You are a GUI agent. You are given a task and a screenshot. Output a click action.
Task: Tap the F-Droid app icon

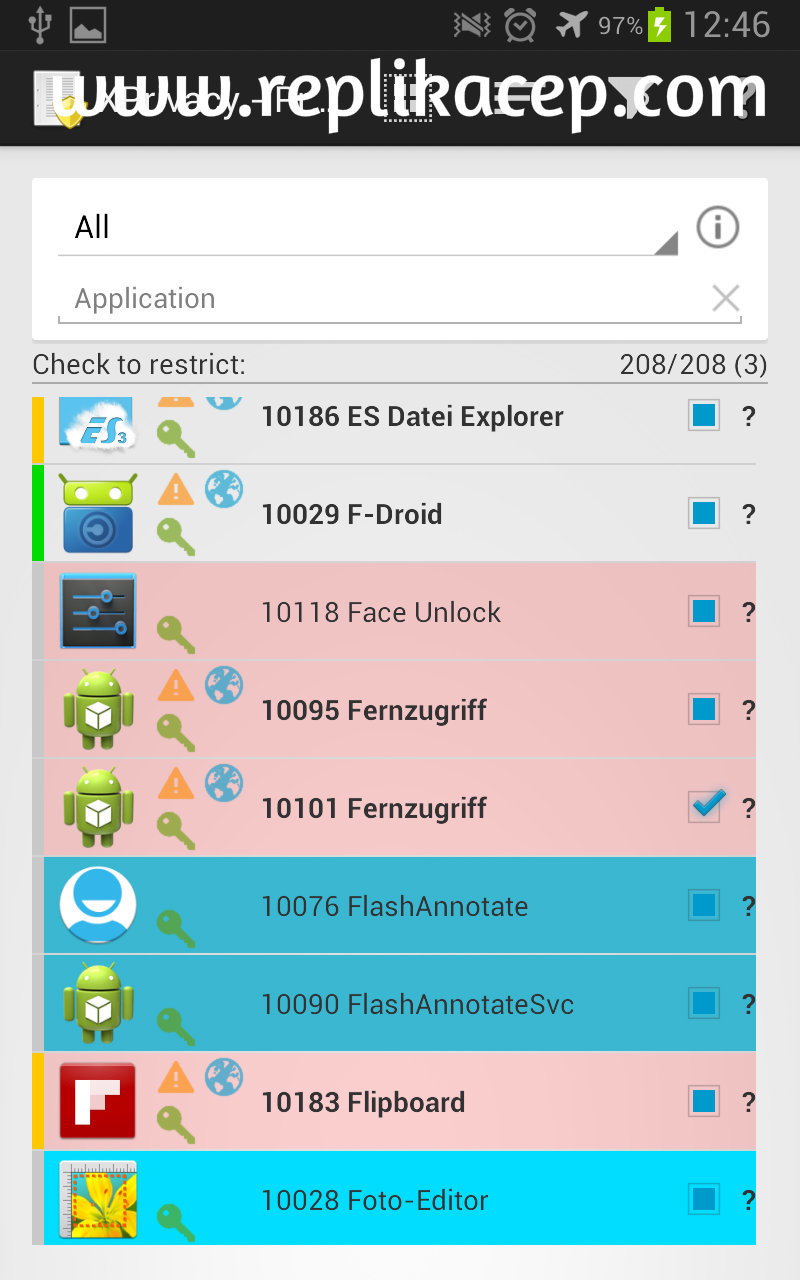pos(97,514)
